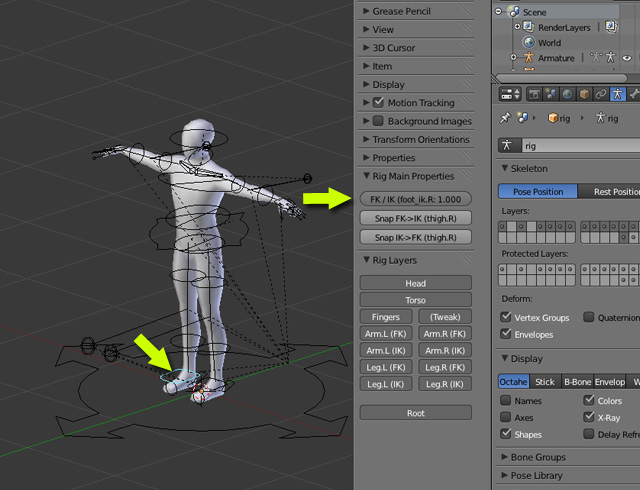
Task: Open the Render properties tab (camera icon)
Action: 534,94
